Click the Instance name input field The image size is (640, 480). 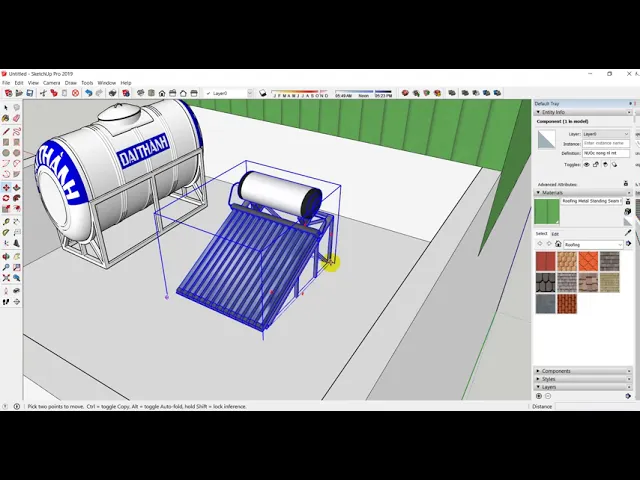pyautogui.click(x=606, y=143)
